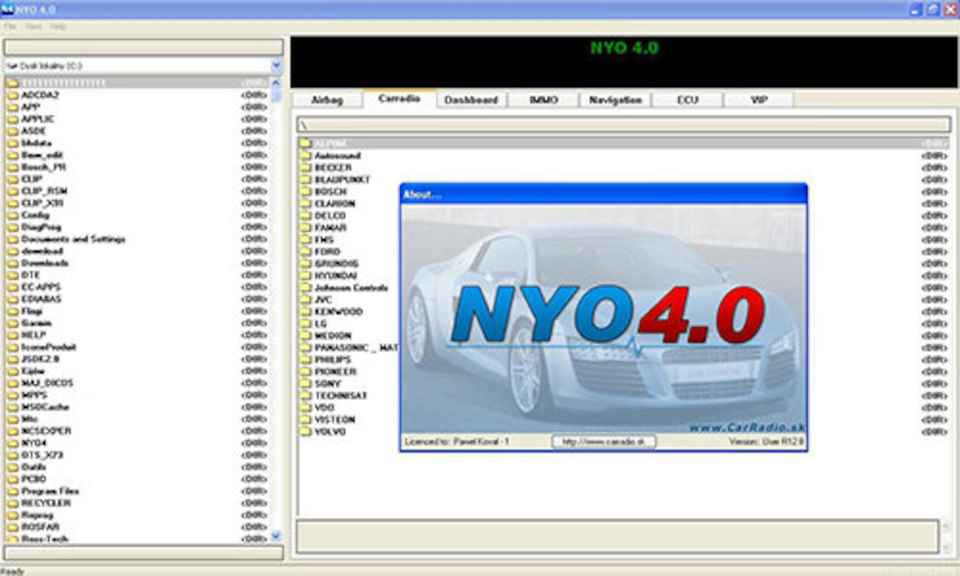This screenshot has width=960, height=576.
Task: Select the Carradio tab
Action: [399, 99]
